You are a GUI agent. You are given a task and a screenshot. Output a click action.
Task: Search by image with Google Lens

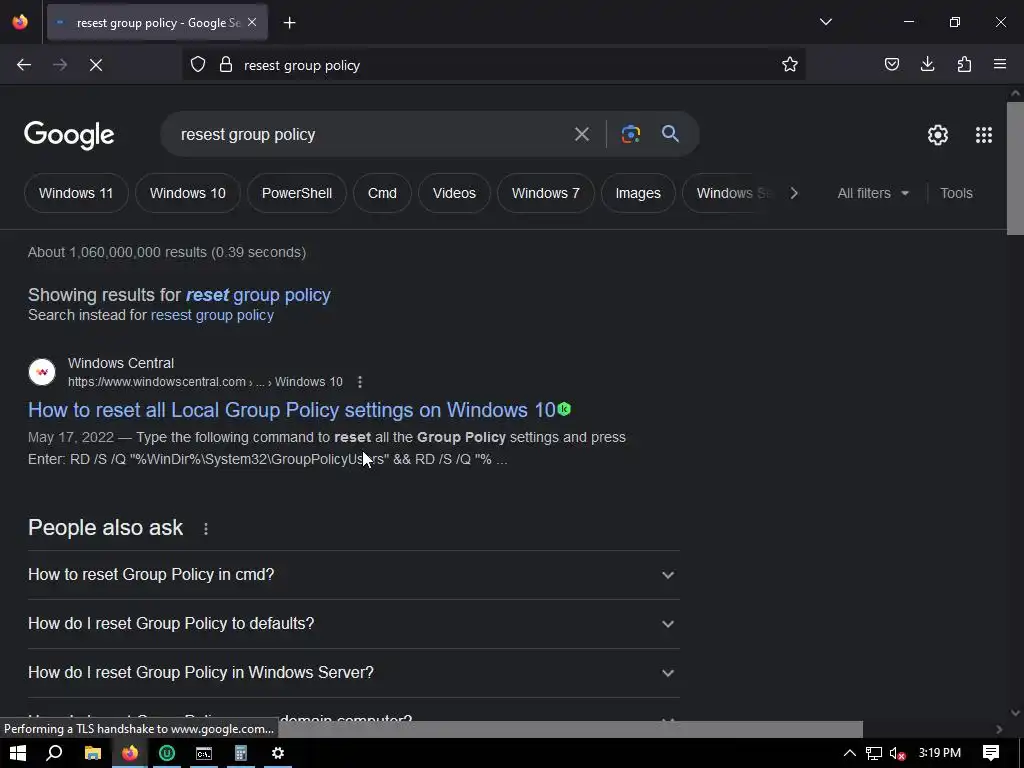pyautogui.click(x=630, y=134)
